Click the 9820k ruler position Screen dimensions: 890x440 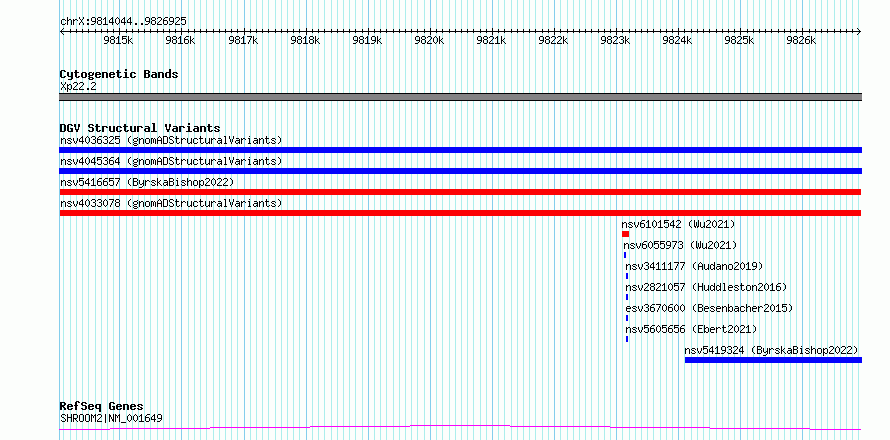[429, 40]
